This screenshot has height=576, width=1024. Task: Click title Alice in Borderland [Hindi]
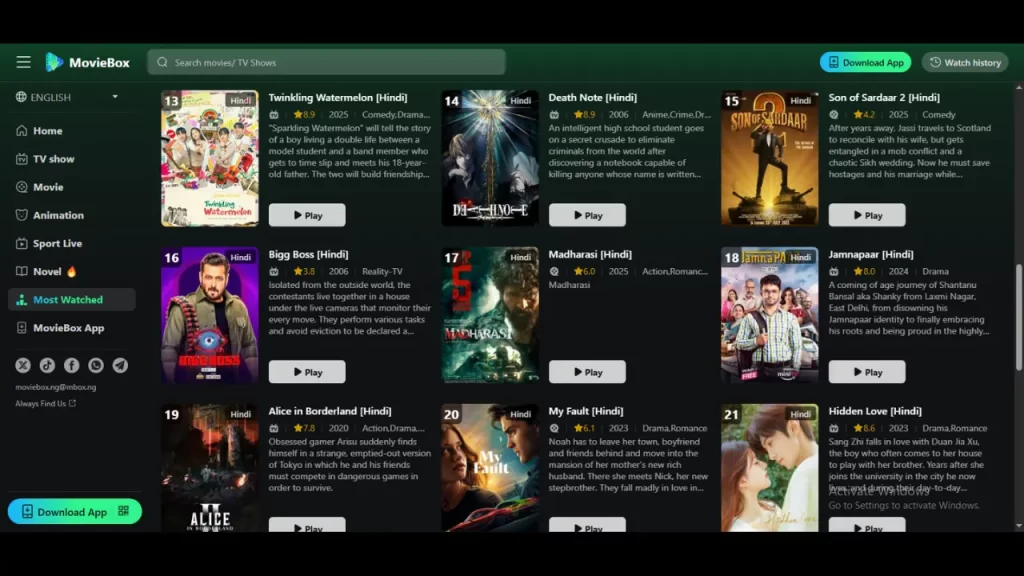point(330,411)
